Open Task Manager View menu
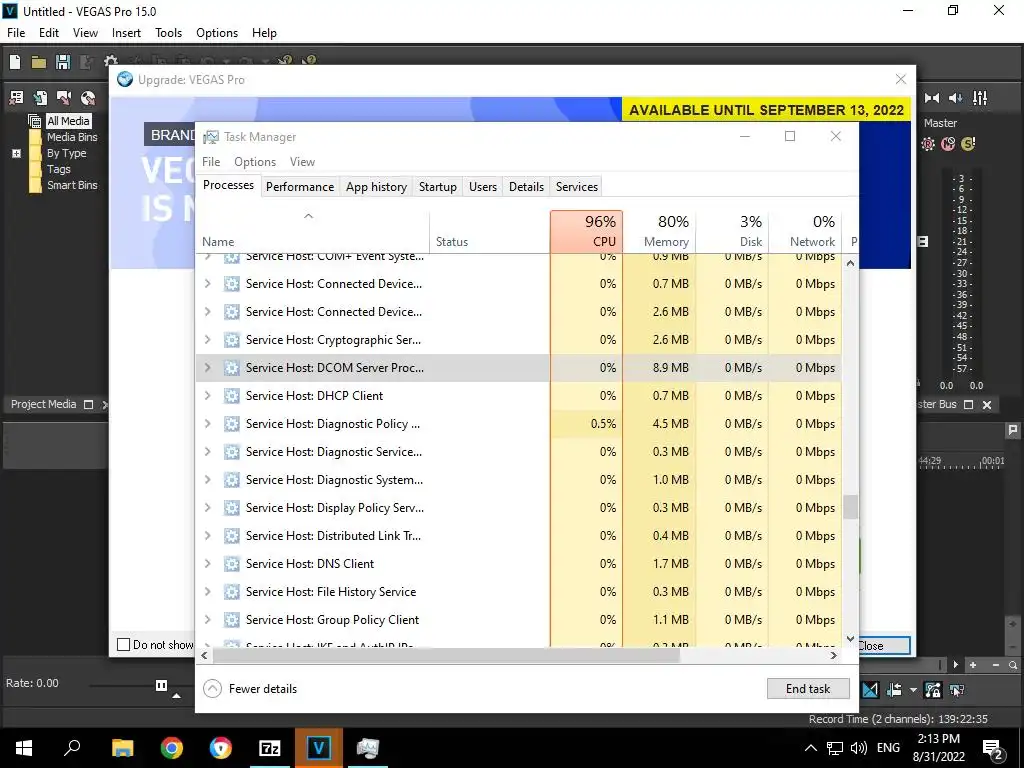Image resolution: width=1024 pixels, height=768 pixels. click(x=302, y=162)
